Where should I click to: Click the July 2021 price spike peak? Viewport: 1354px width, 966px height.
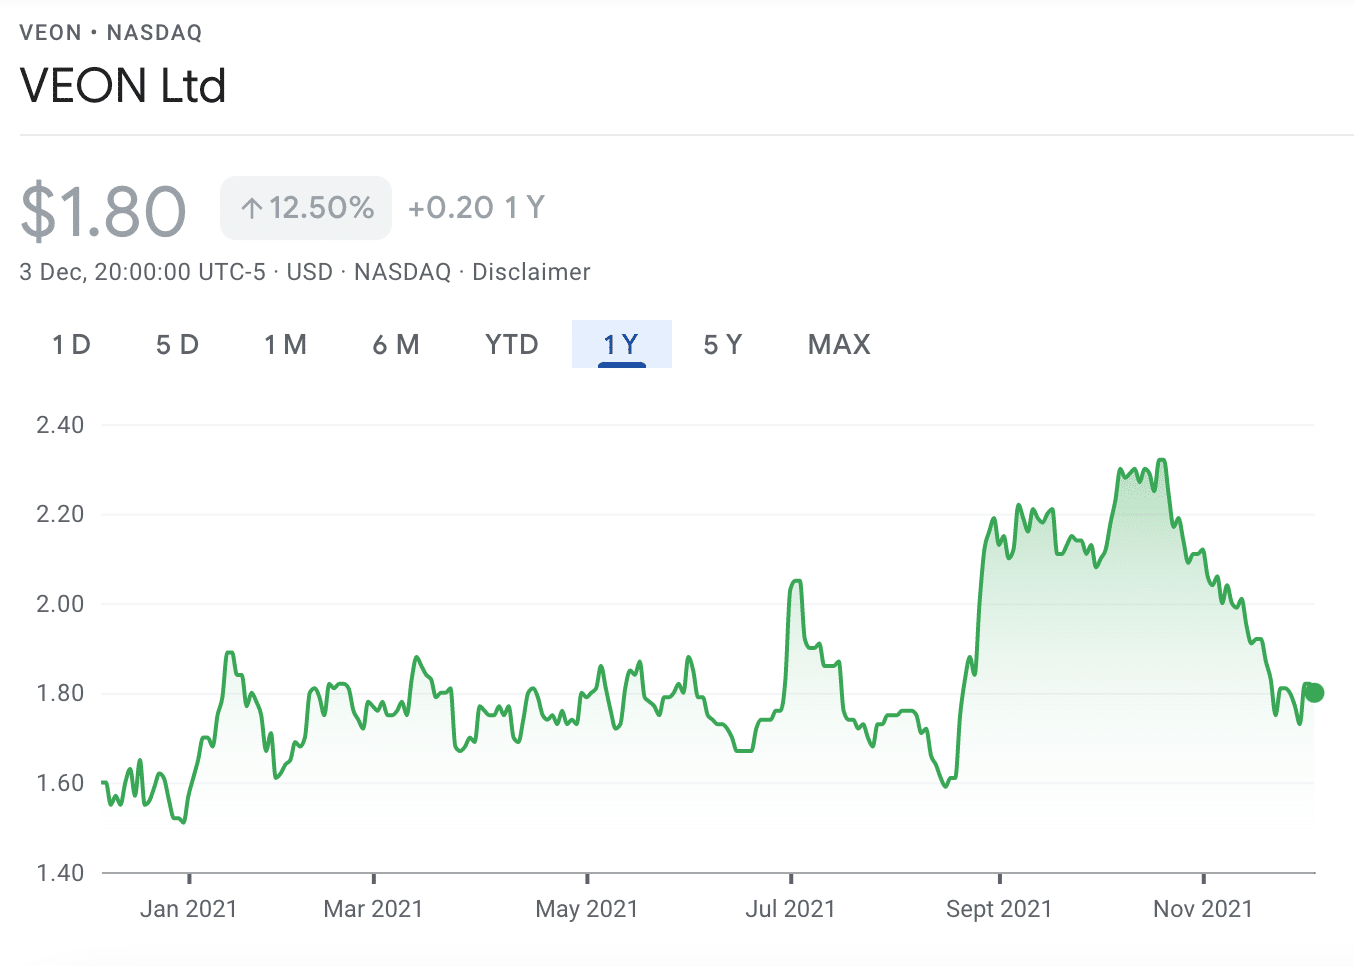point(796,581)
